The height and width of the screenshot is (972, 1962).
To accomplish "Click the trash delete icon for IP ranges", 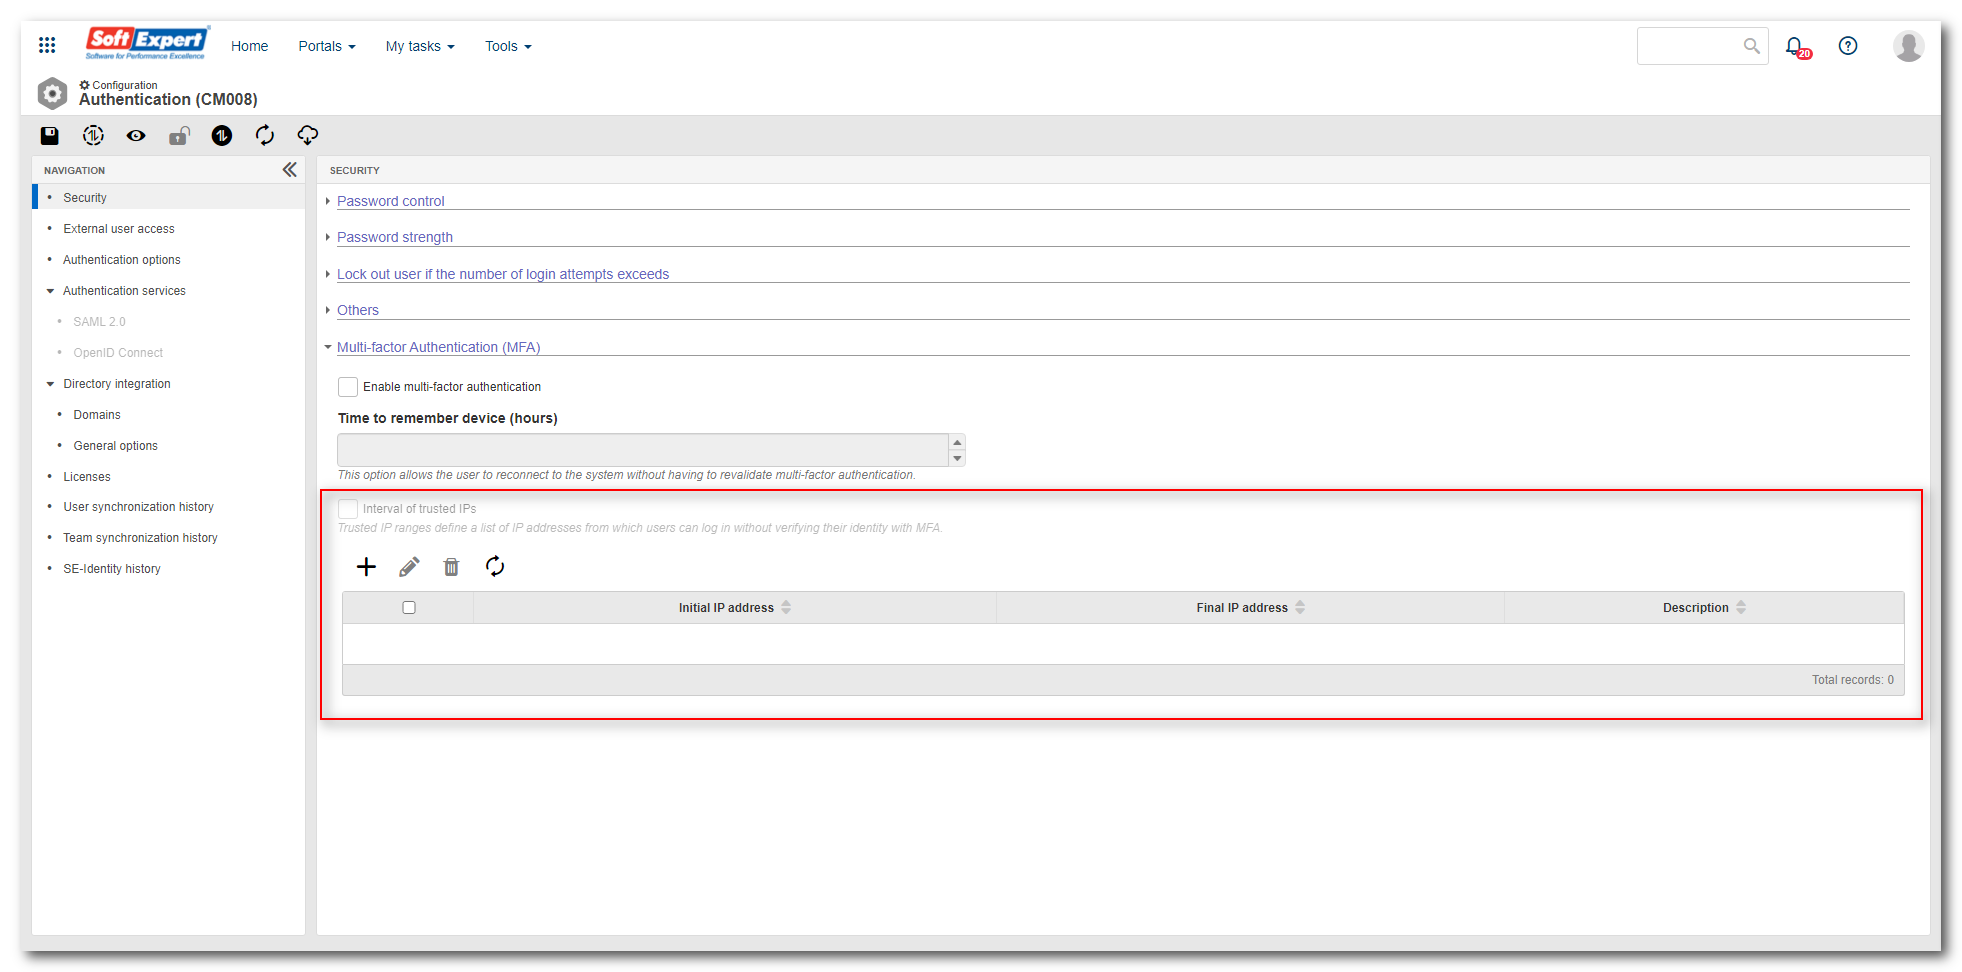I will [x=452, y=567].
